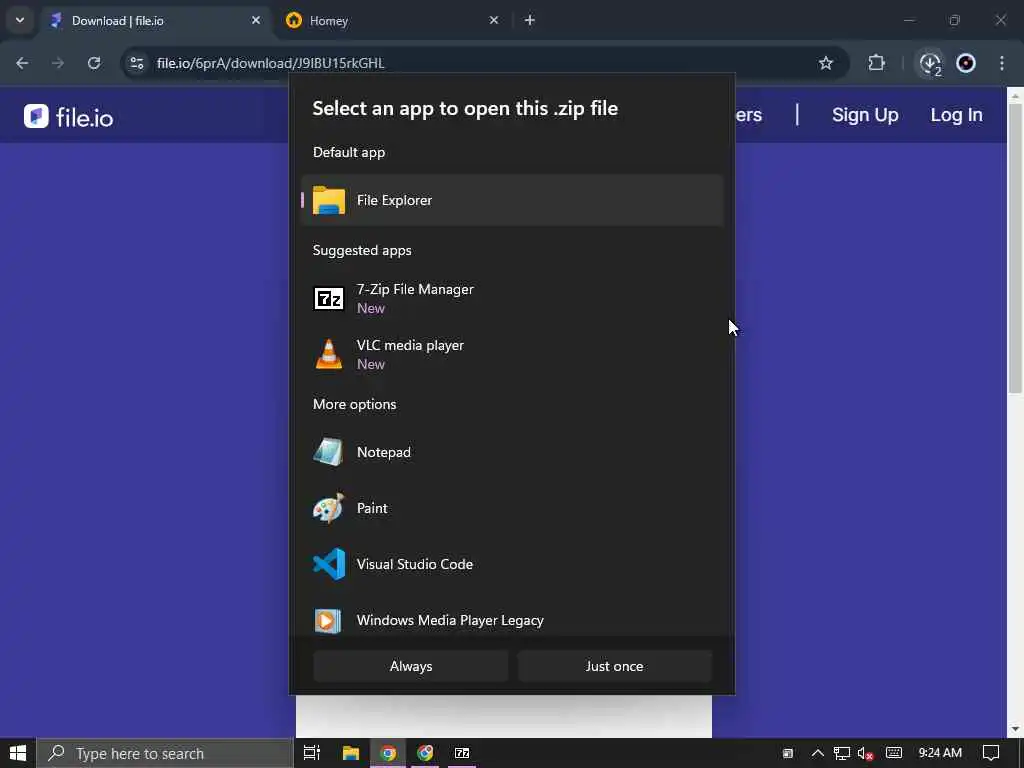The width and height of the screenshot is (1024, 768).
Task: Select Visual Studio Code from list
Action: [512, 564]
